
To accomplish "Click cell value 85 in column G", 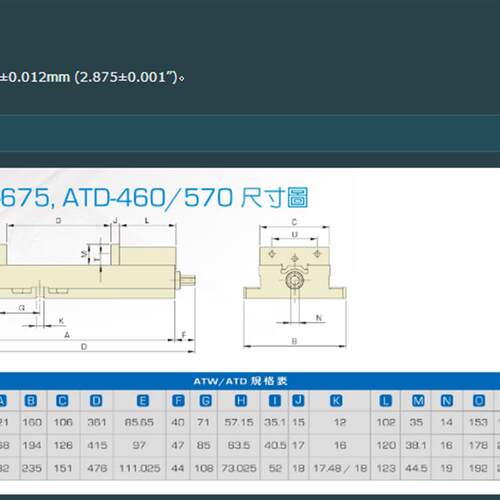I will [x=203, y=445].
